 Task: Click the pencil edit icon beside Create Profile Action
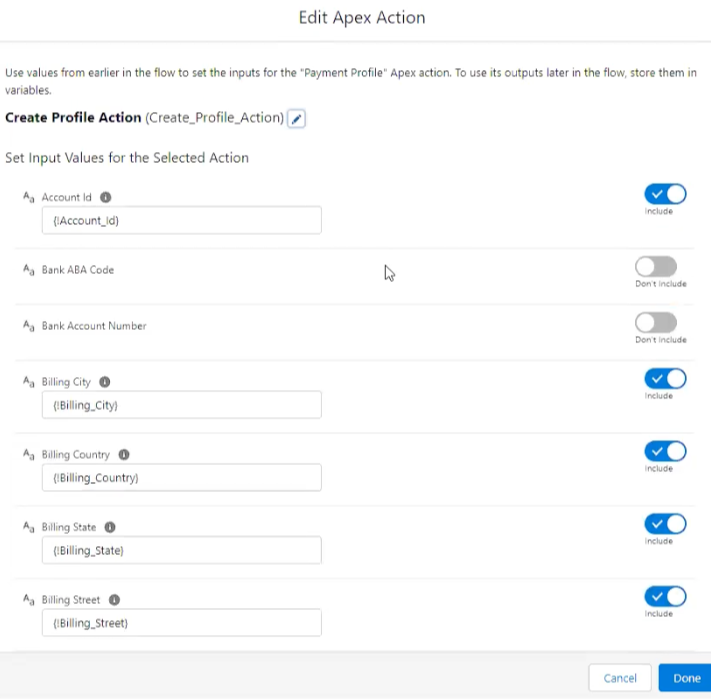pos(297,119)
